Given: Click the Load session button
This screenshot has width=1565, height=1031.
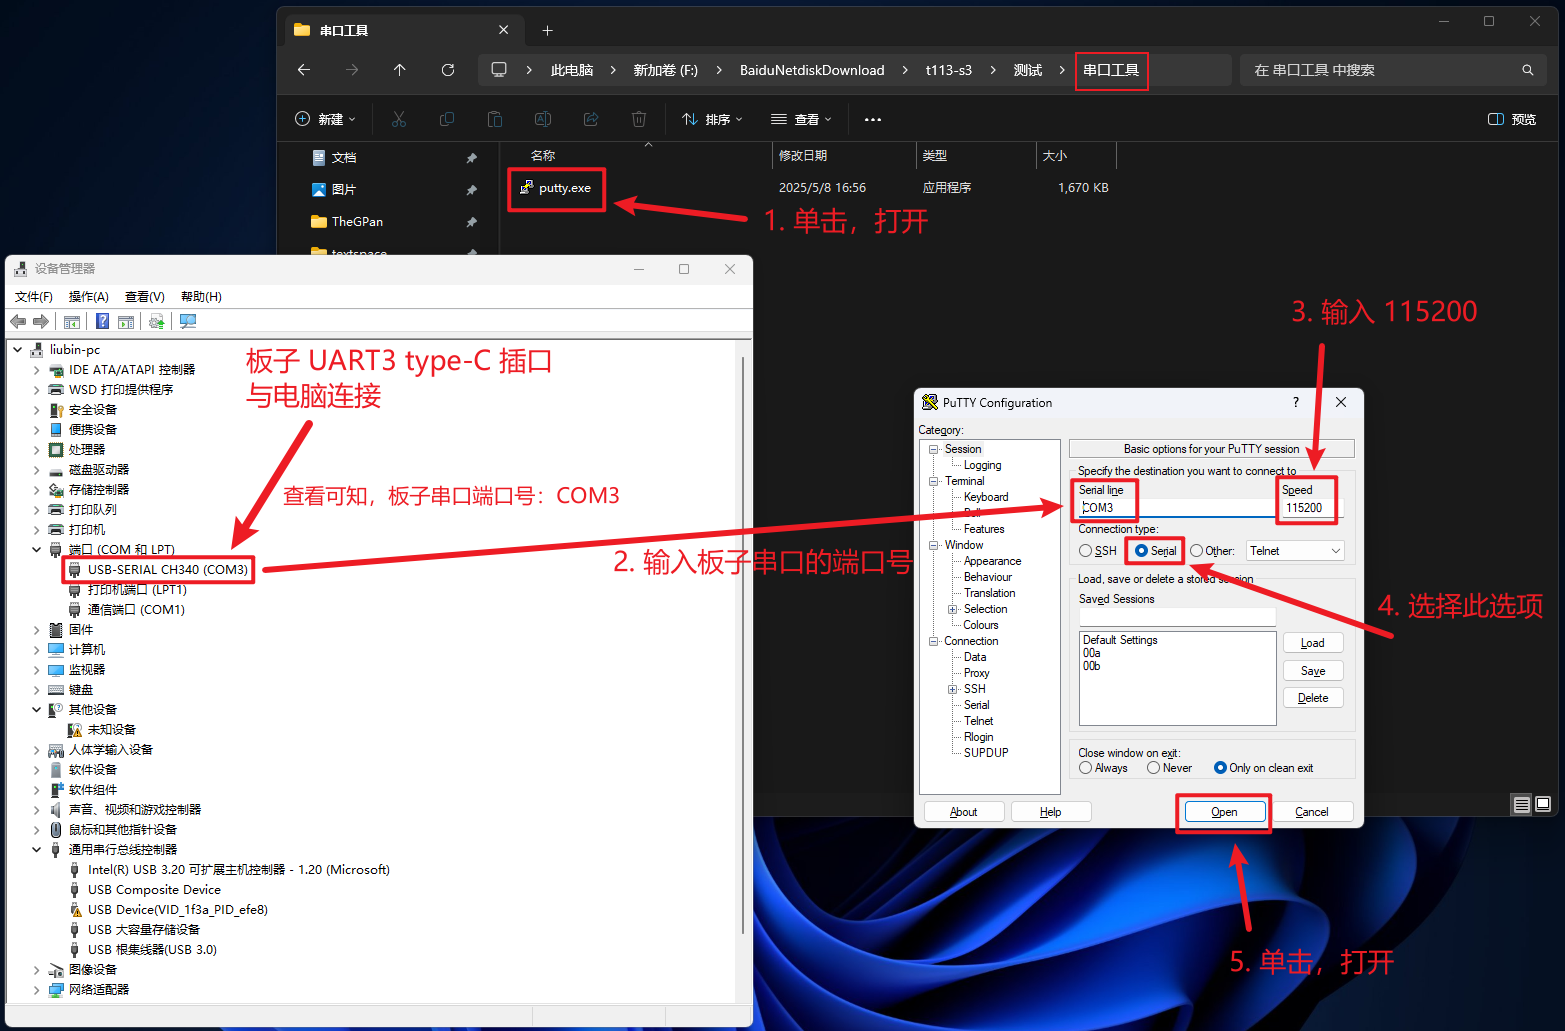Looking at the screenshot, I should click(1313, 643).
